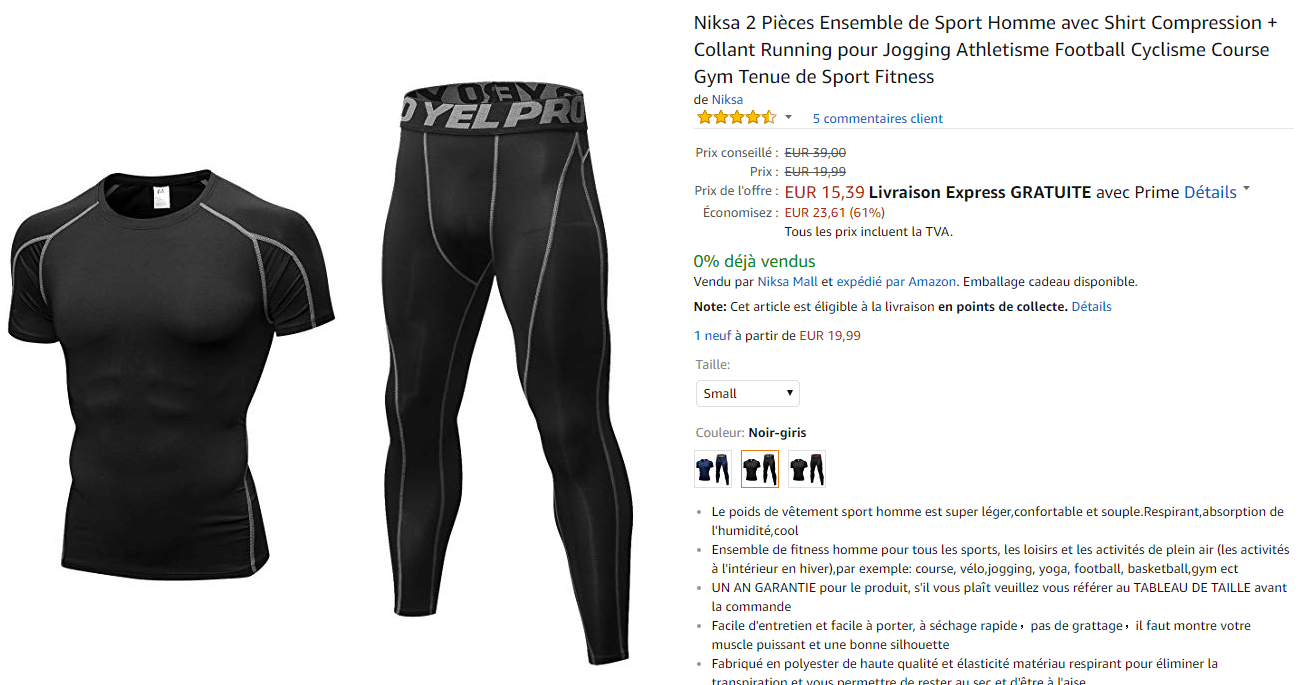Expand the Prime Détails dropdown arrow
The height and width of the screenshot is (685, 1304).
[x=1247, y=189]
